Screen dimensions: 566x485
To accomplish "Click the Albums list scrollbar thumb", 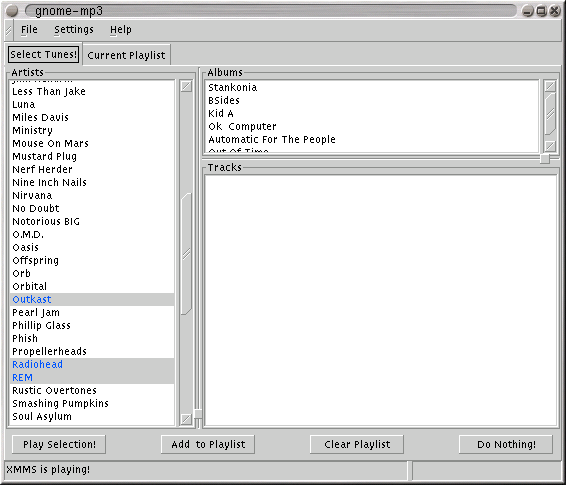I will pos(550,114).
